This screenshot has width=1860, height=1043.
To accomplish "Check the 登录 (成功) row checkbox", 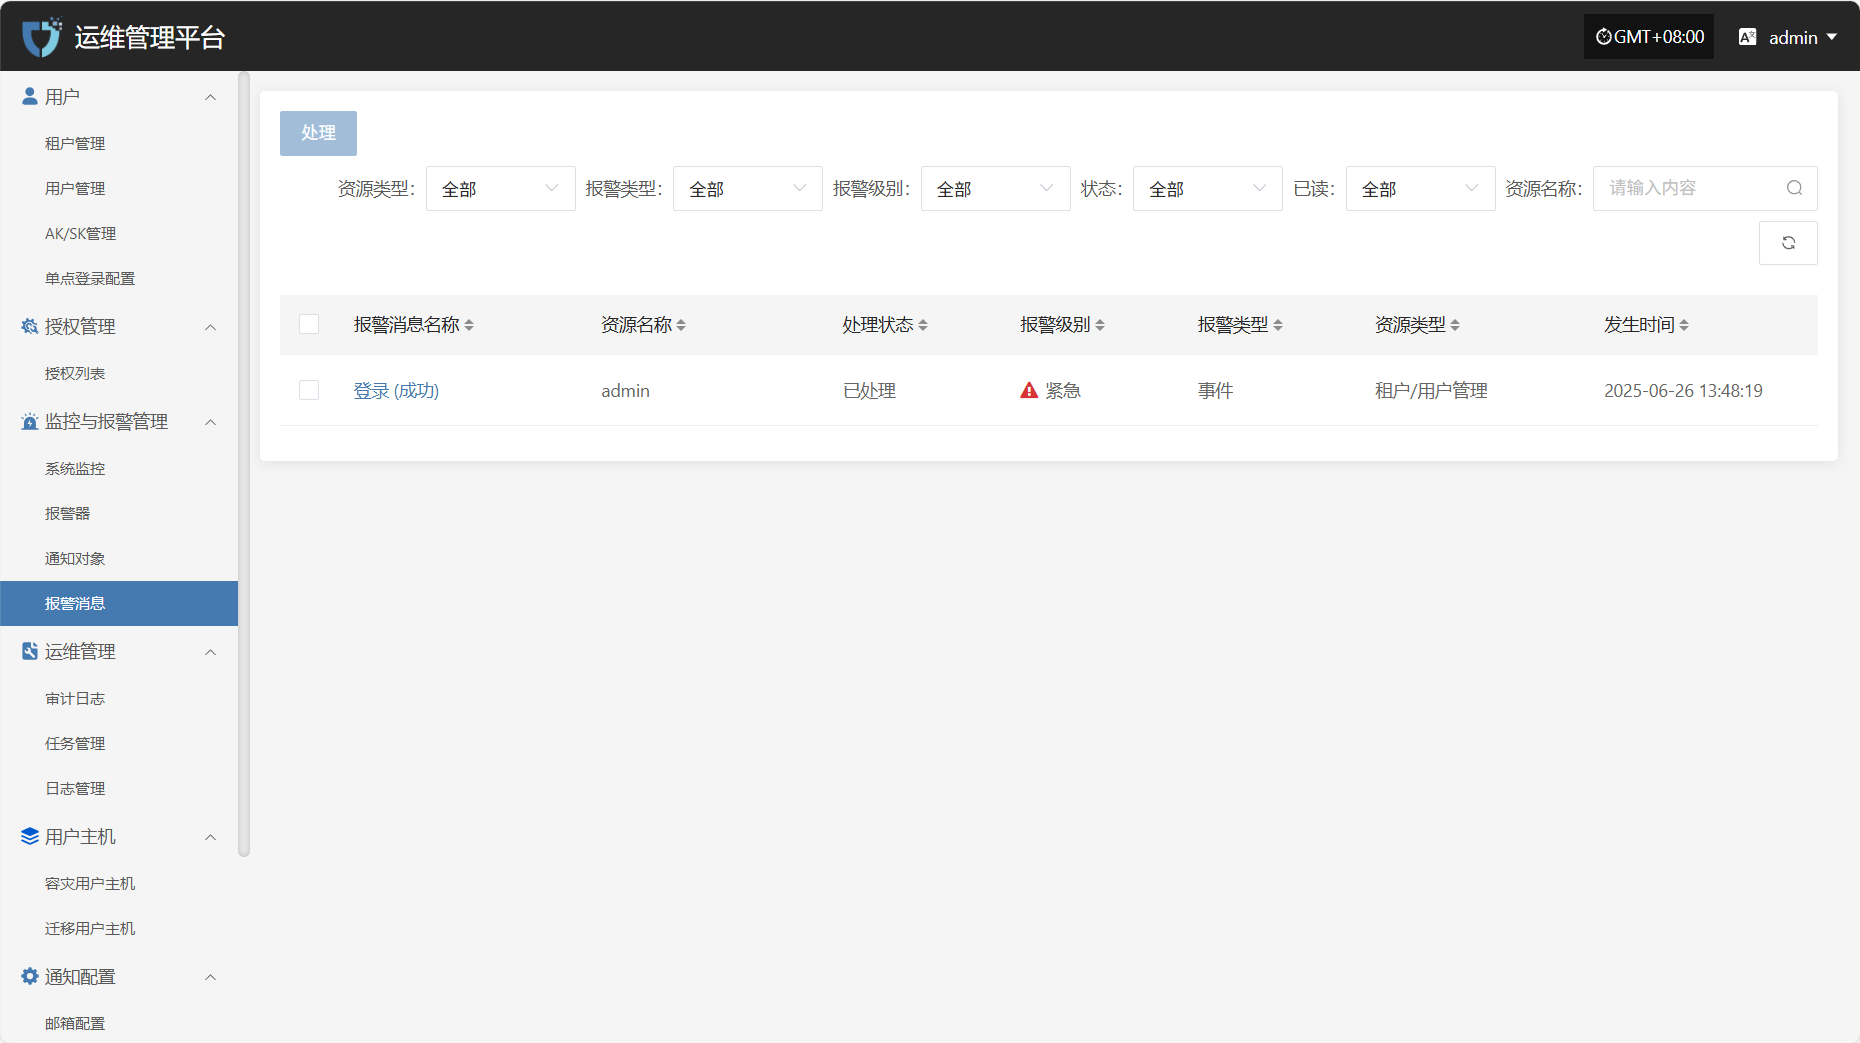I will [x=309, y=390].
